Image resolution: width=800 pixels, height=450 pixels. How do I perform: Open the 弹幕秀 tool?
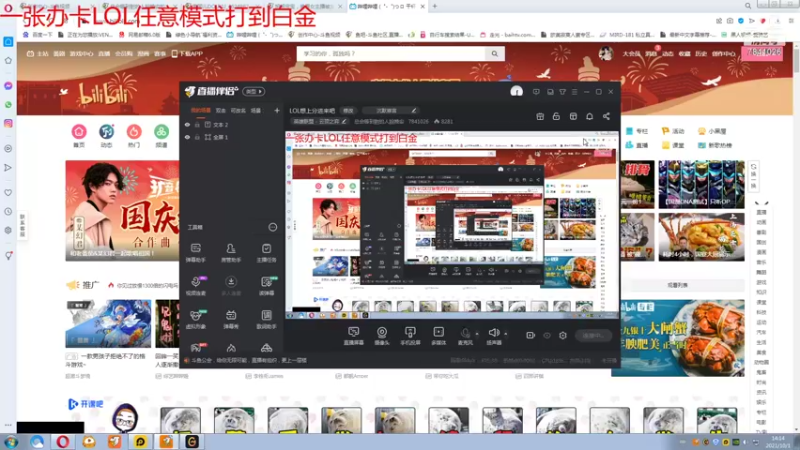point(231,319)
